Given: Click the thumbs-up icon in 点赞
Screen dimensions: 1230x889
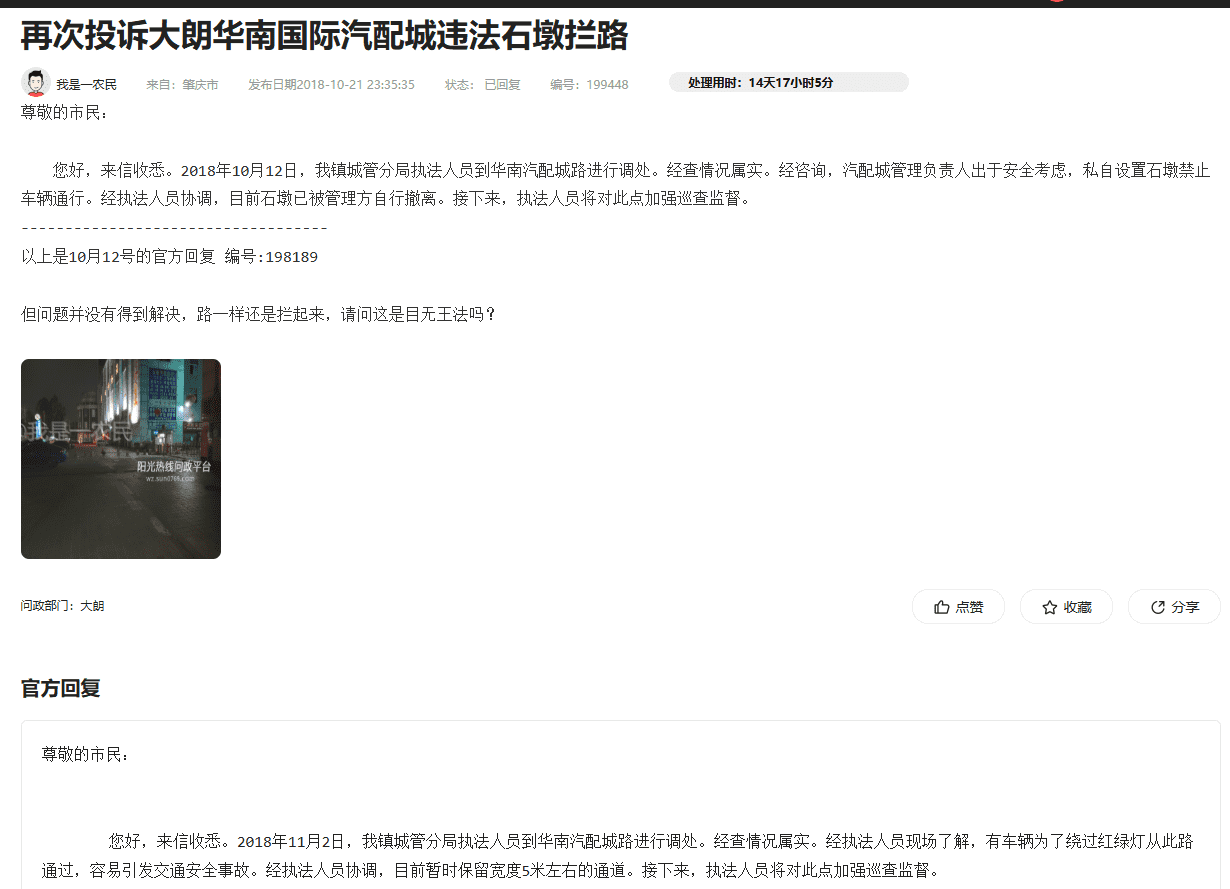Looking at the screenshot, I should click(941, 607).
